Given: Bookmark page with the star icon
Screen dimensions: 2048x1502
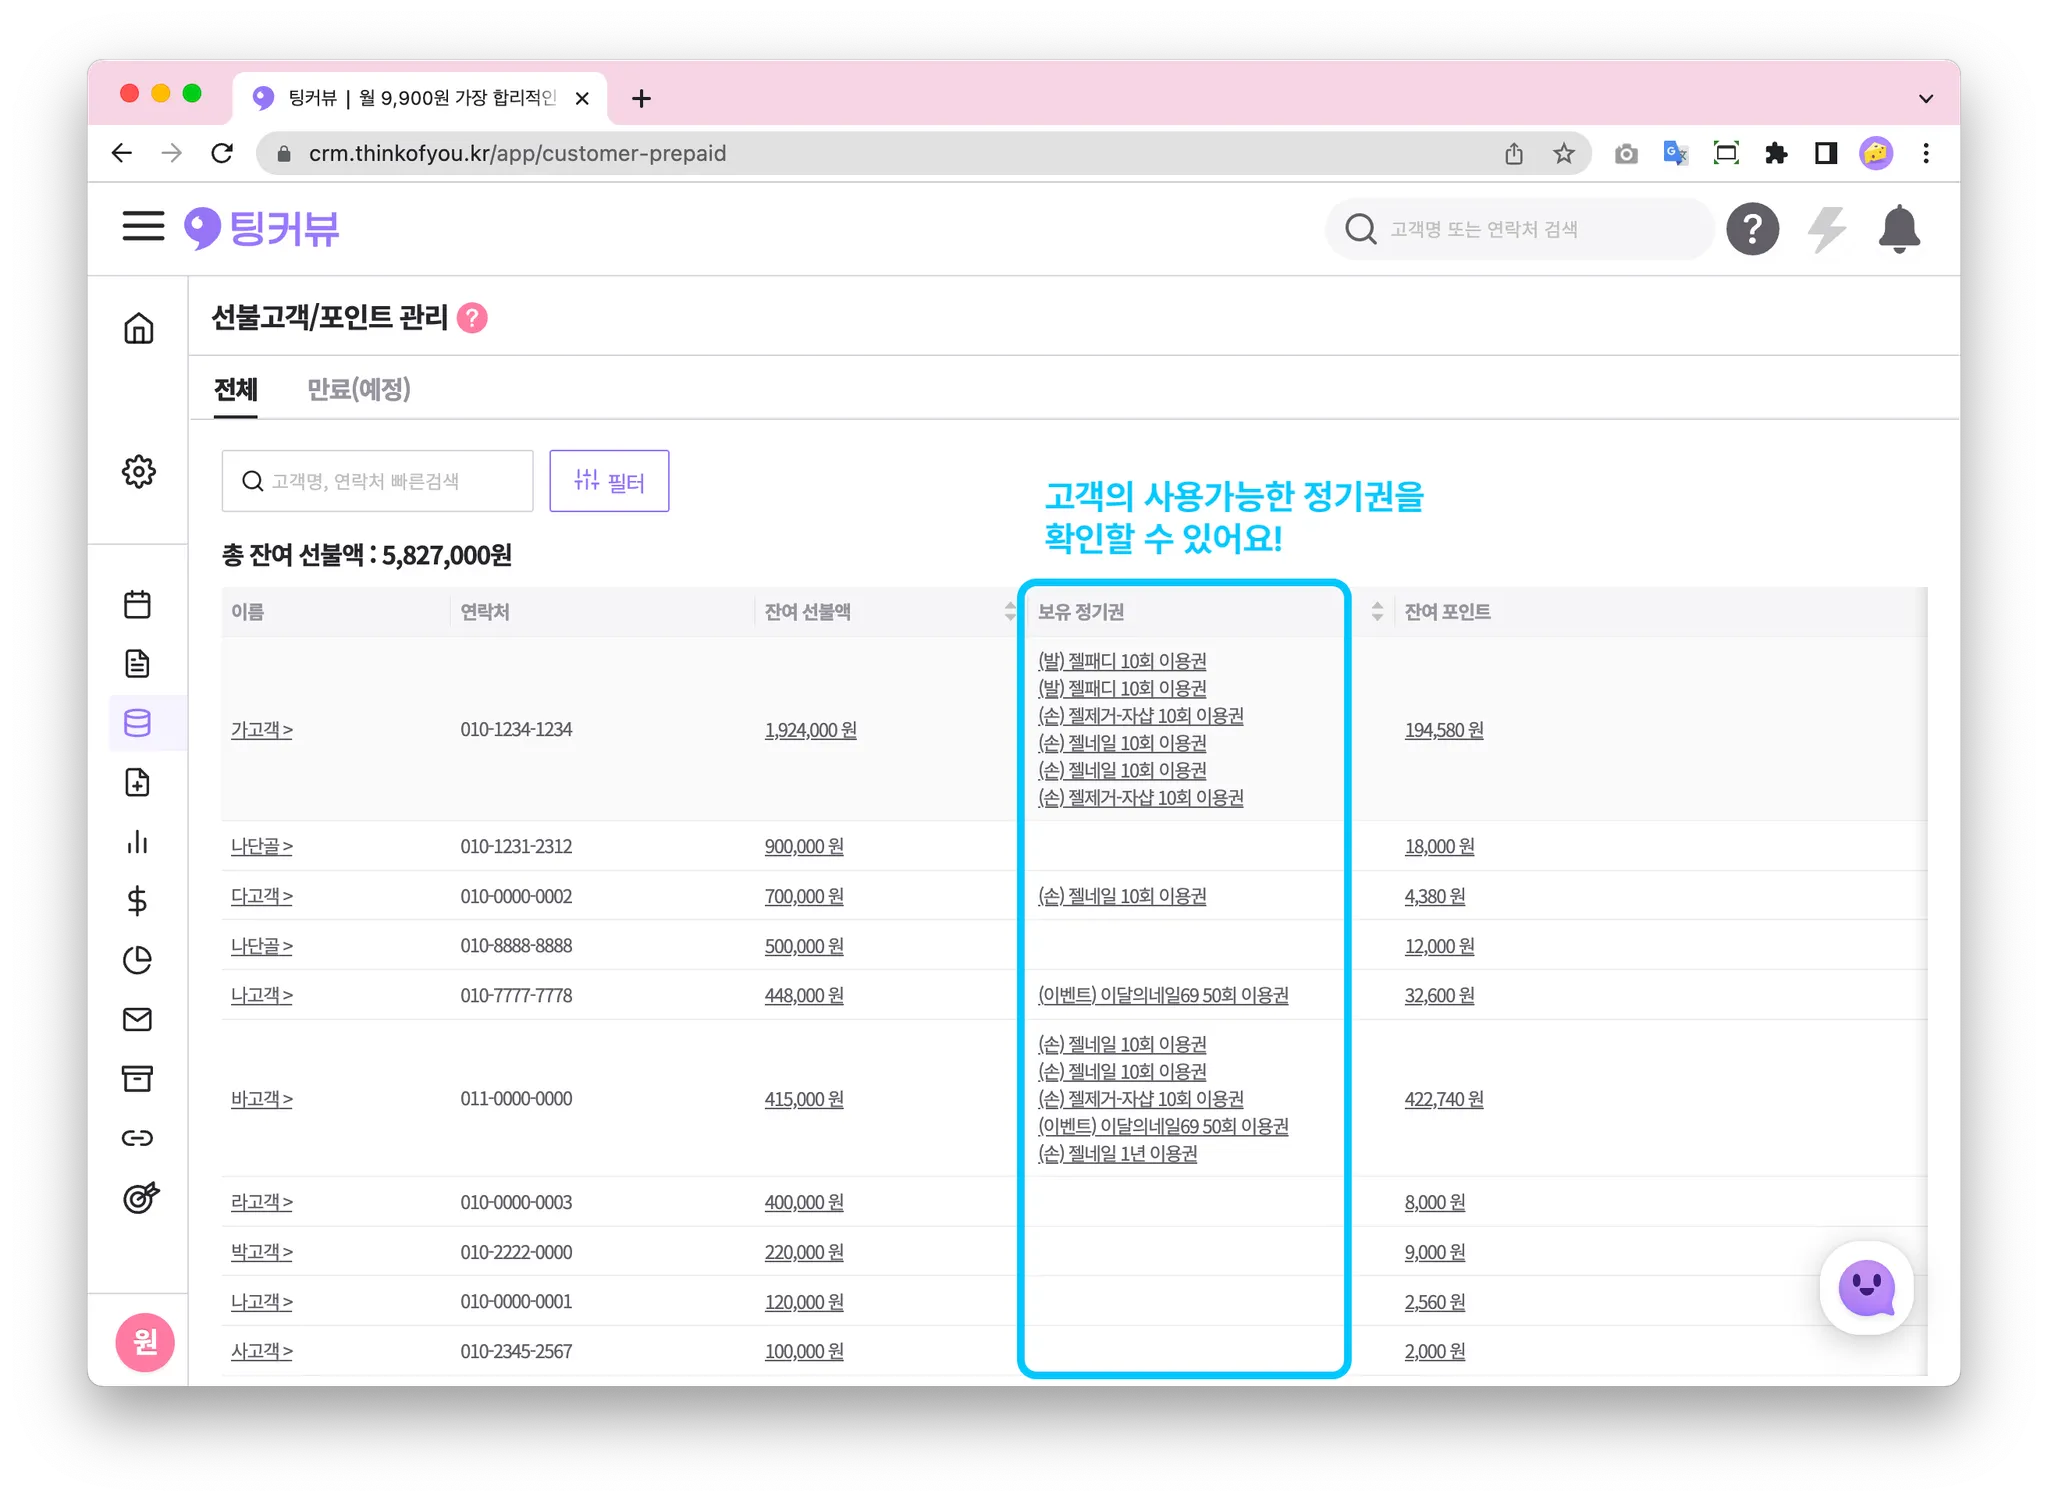Looking at the screenshot, I should click(x=1563, y=153).
